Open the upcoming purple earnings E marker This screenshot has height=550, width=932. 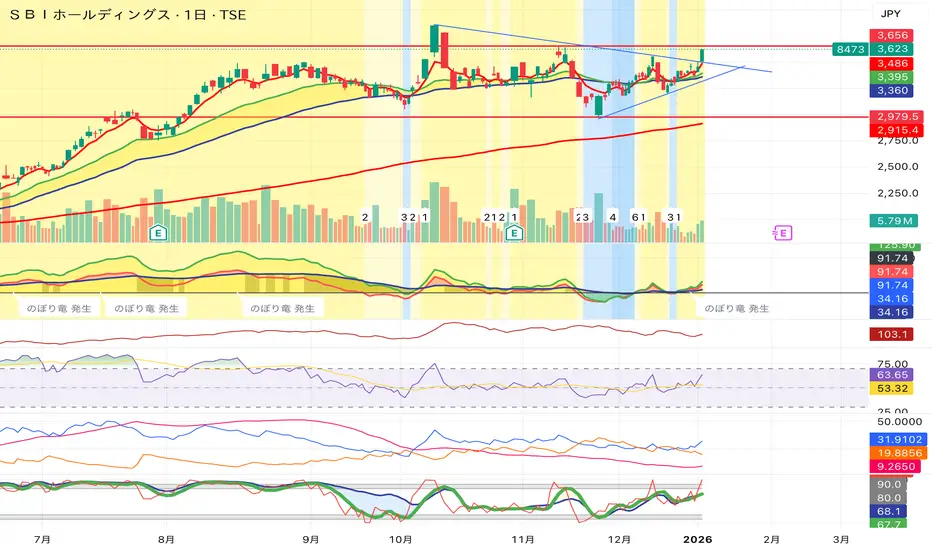783,233
